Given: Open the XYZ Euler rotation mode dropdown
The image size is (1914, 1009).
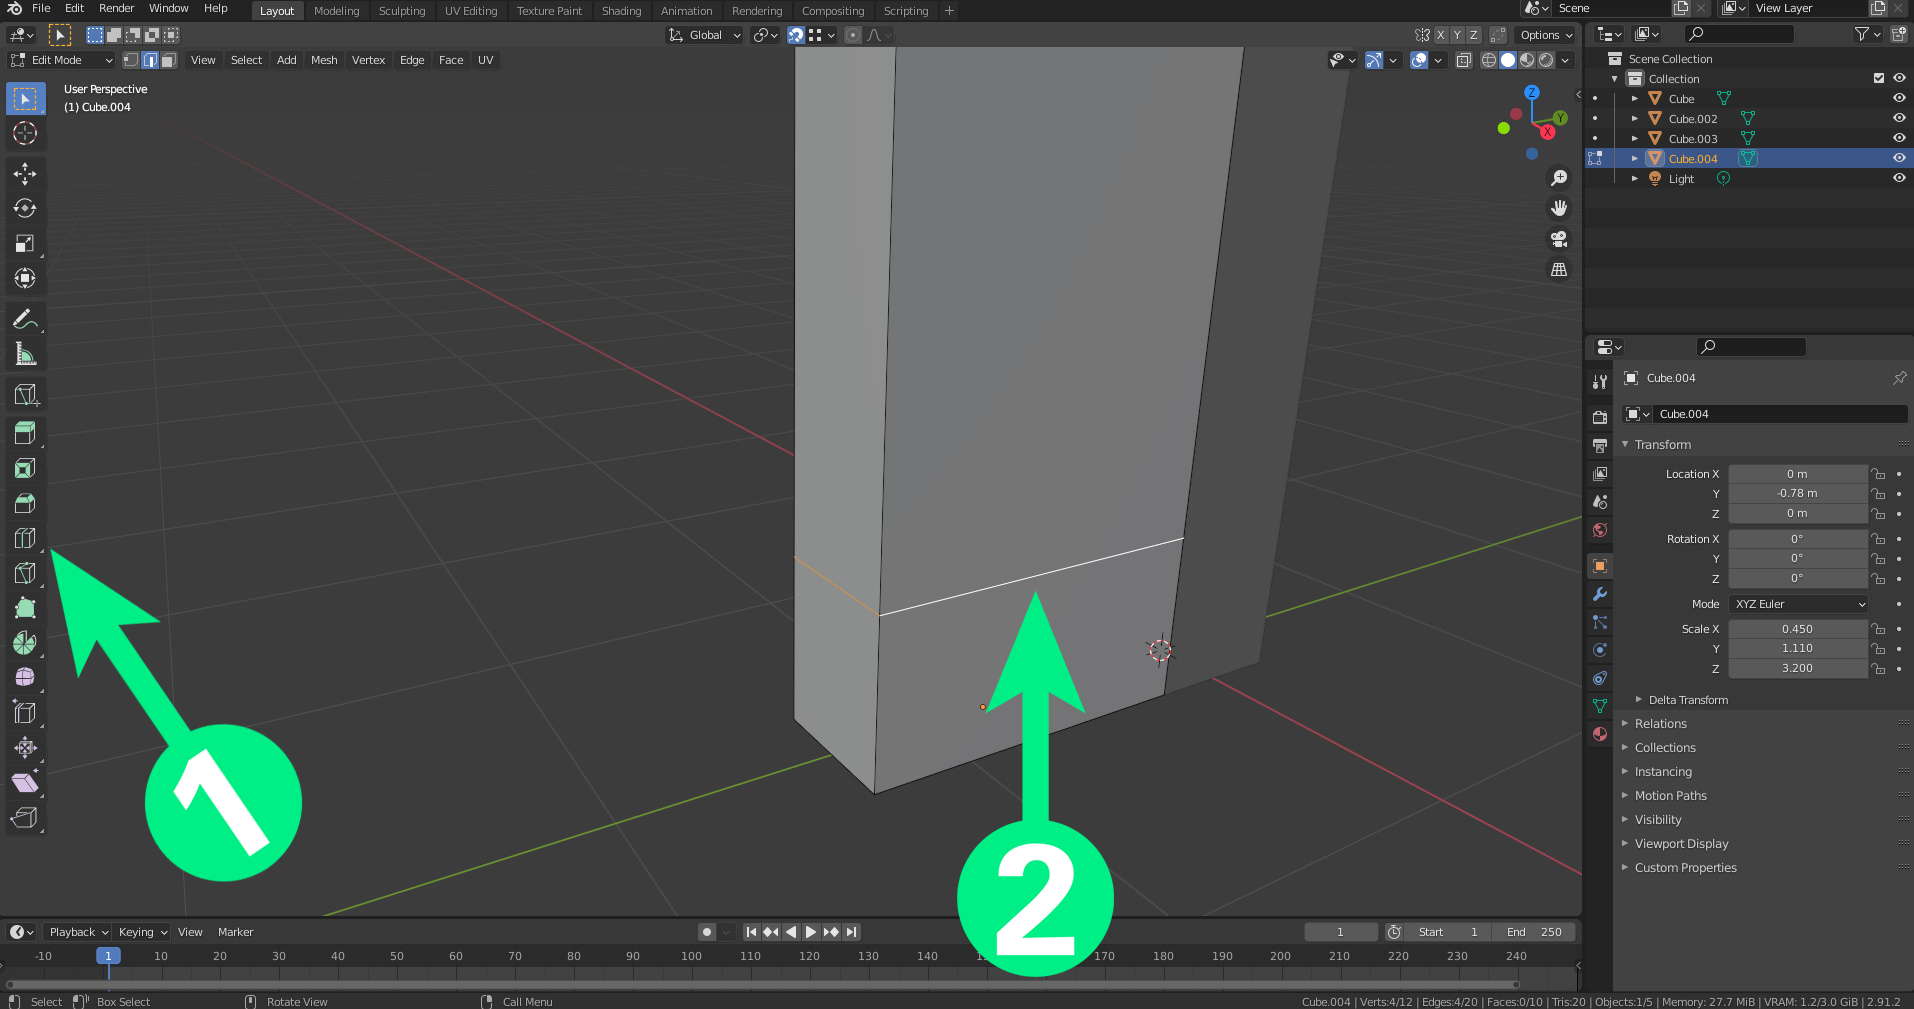Looking at the screenshot, I should click(x=1798, y=604).
